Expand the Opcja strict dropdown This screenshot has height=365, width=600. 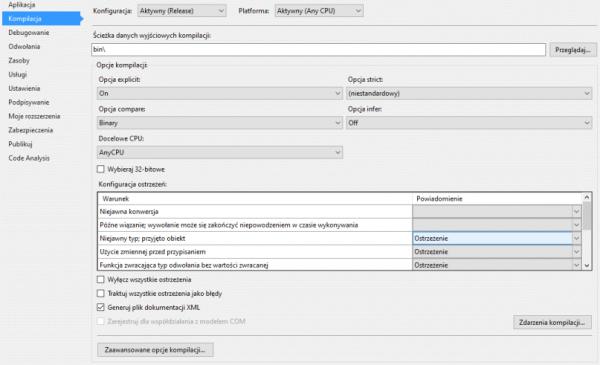[x=469, y=93]
